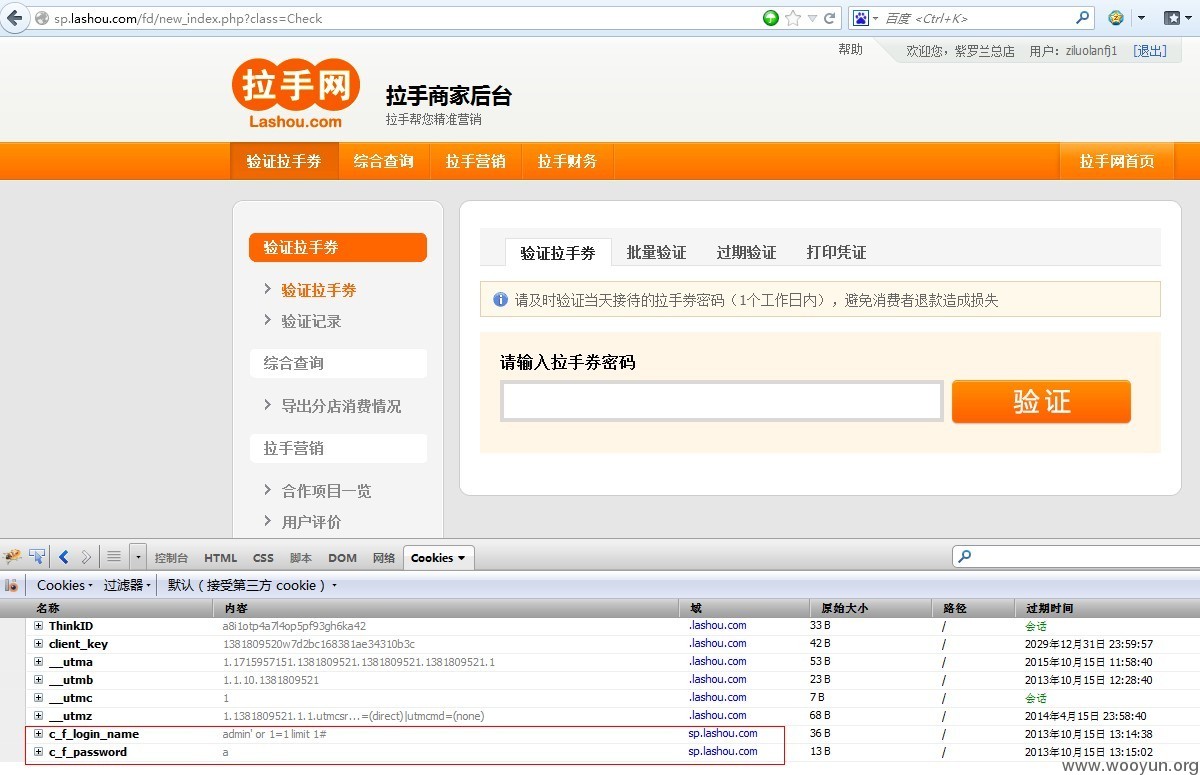
Task: Bookmark this page with the star icon
Action: [x=793, y=18]
